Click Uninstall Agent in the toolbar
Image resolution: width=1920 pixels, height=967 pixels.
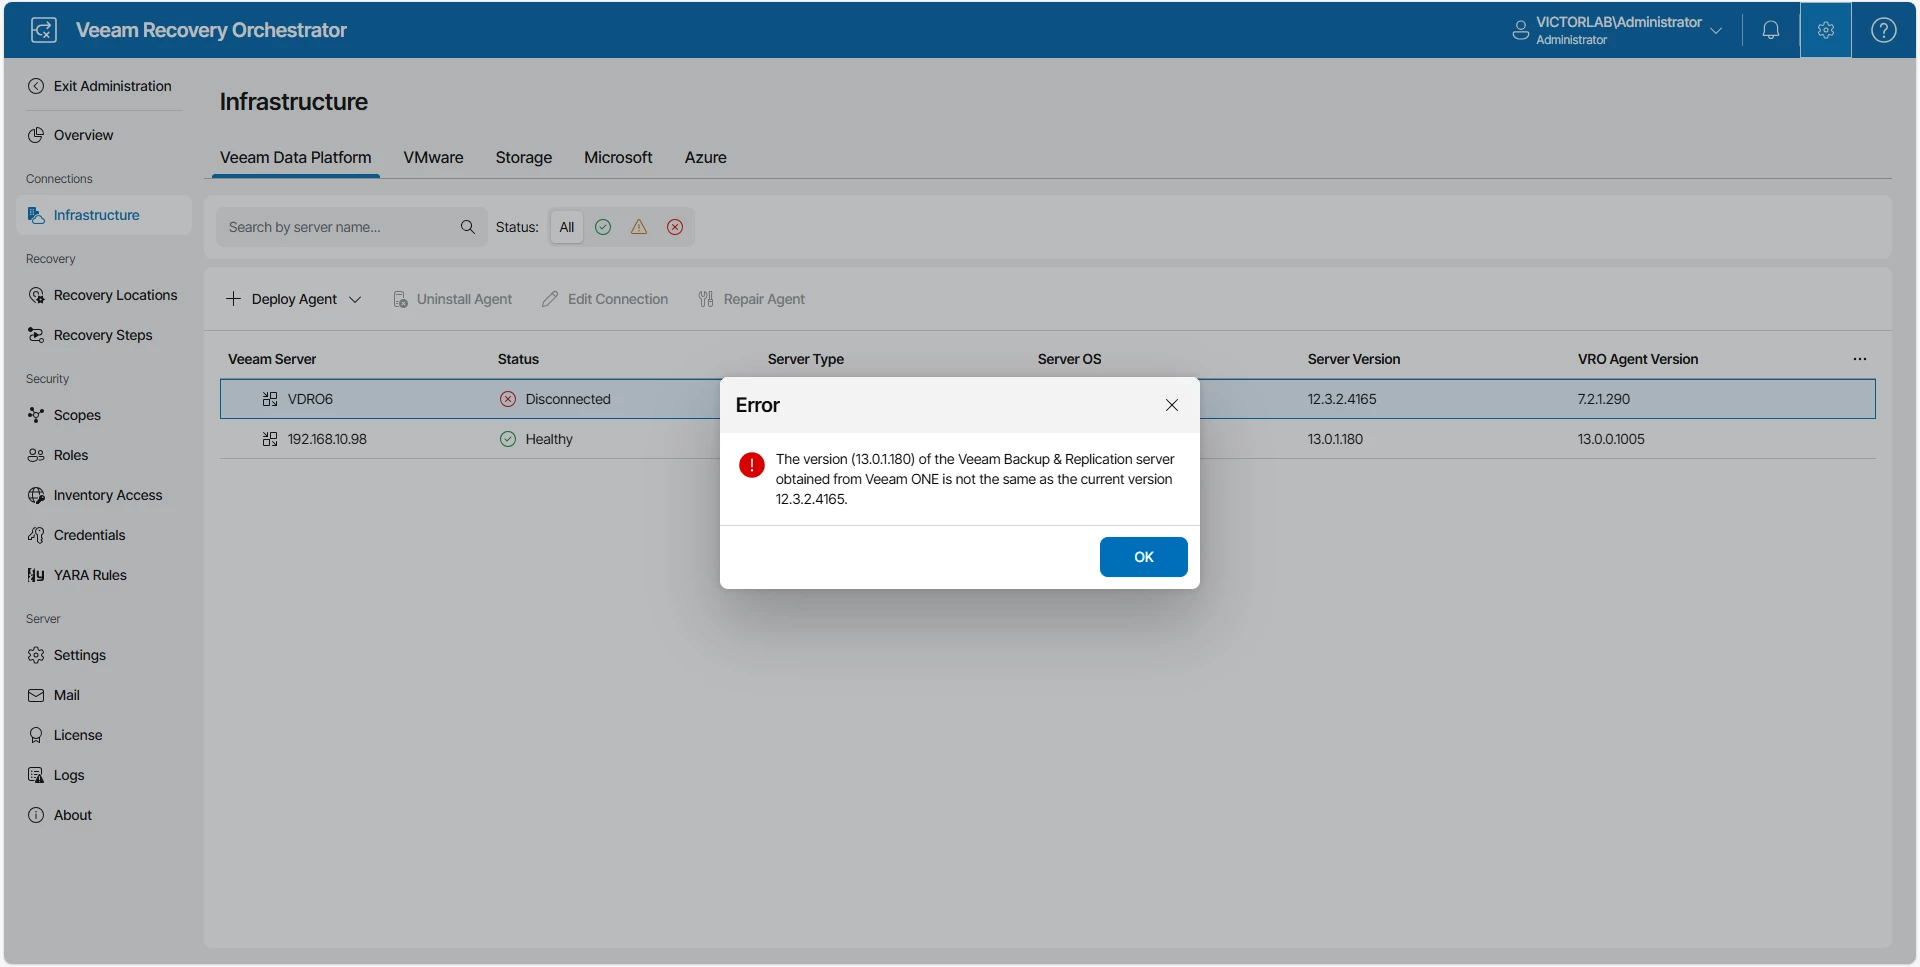click(453, 299)
